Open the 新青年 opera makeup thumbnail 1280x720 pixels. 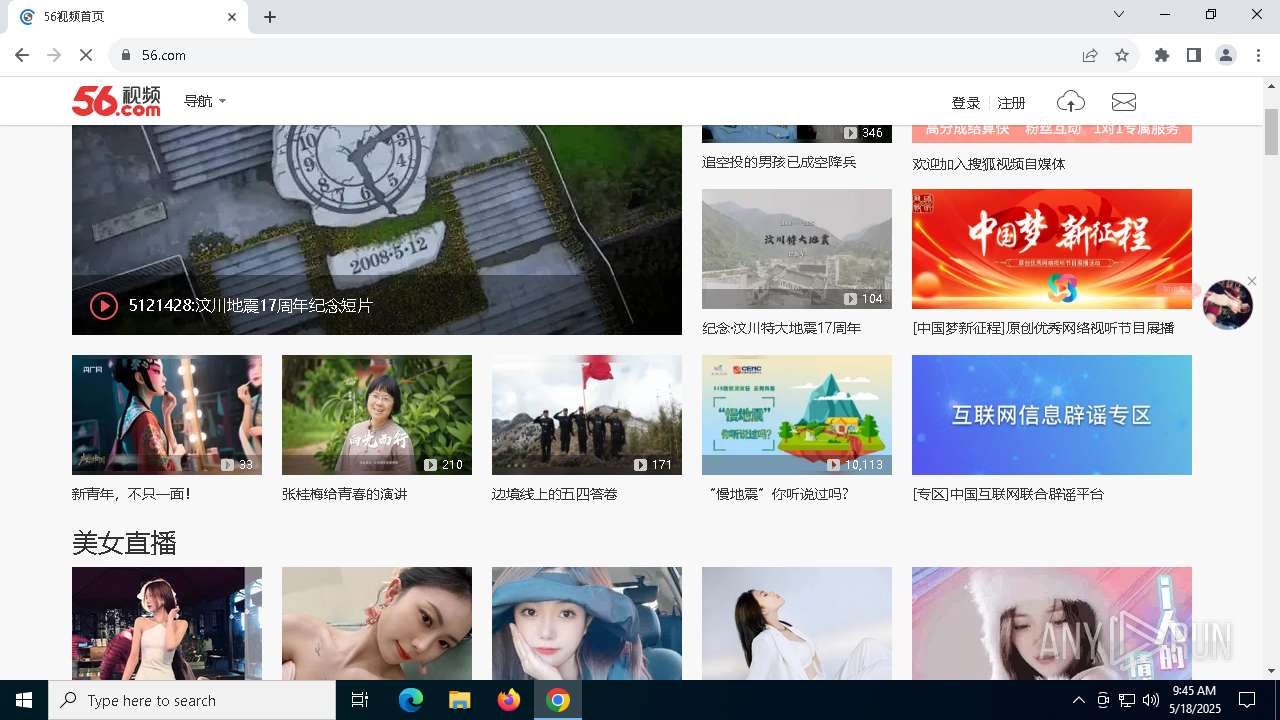(x=167, y=415)
